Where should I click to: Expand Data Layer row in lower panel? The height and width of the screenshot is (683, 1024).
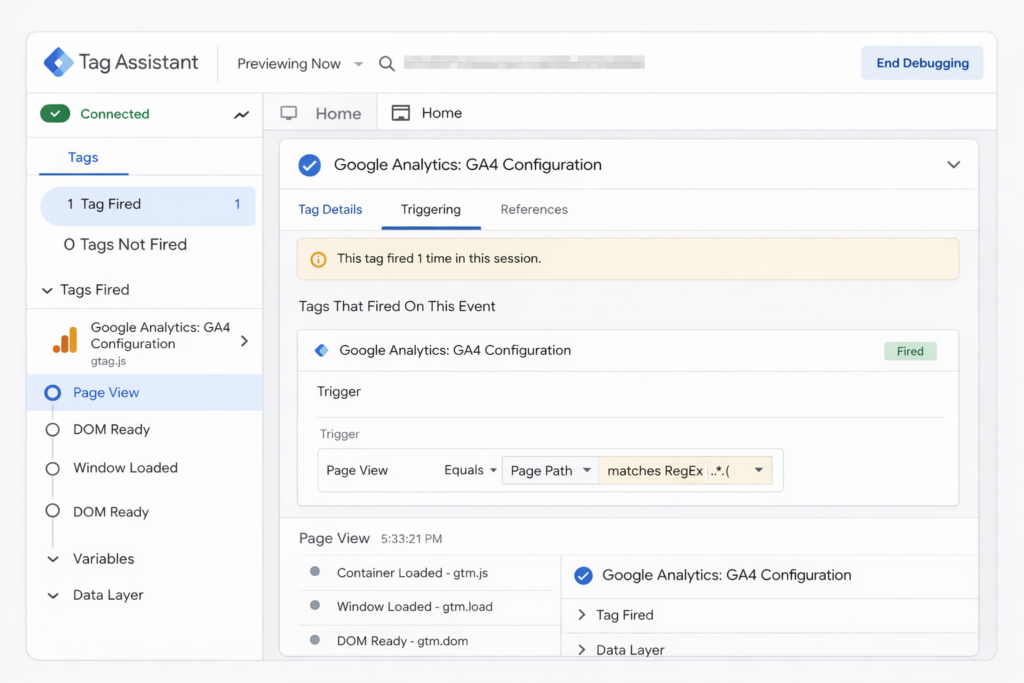[x=582, y=650]
